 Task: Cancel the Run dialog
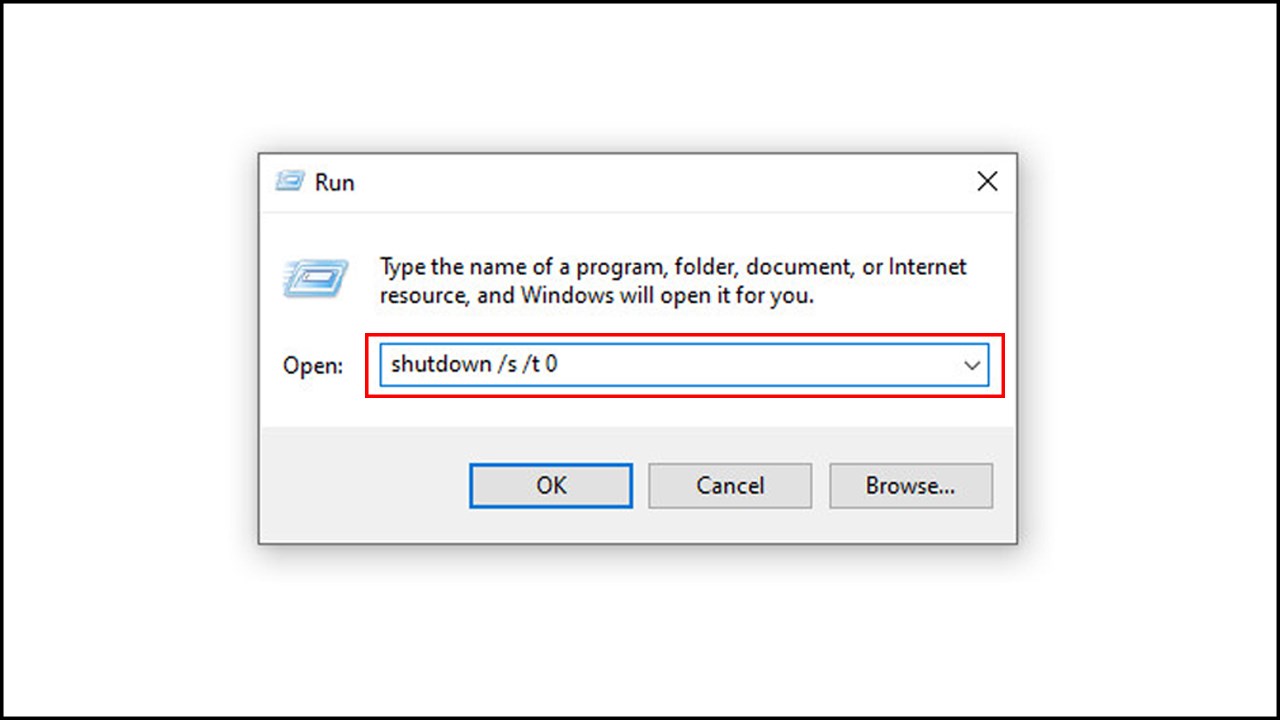point(730,485)
